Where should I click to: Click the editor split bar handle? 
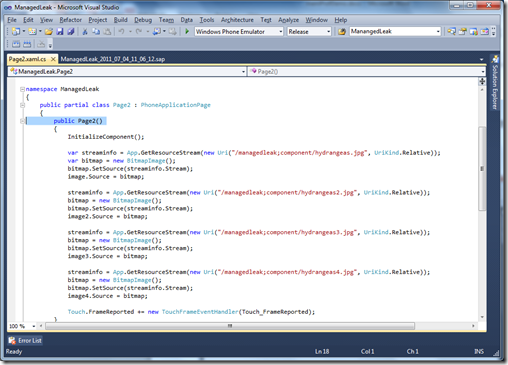482,81
